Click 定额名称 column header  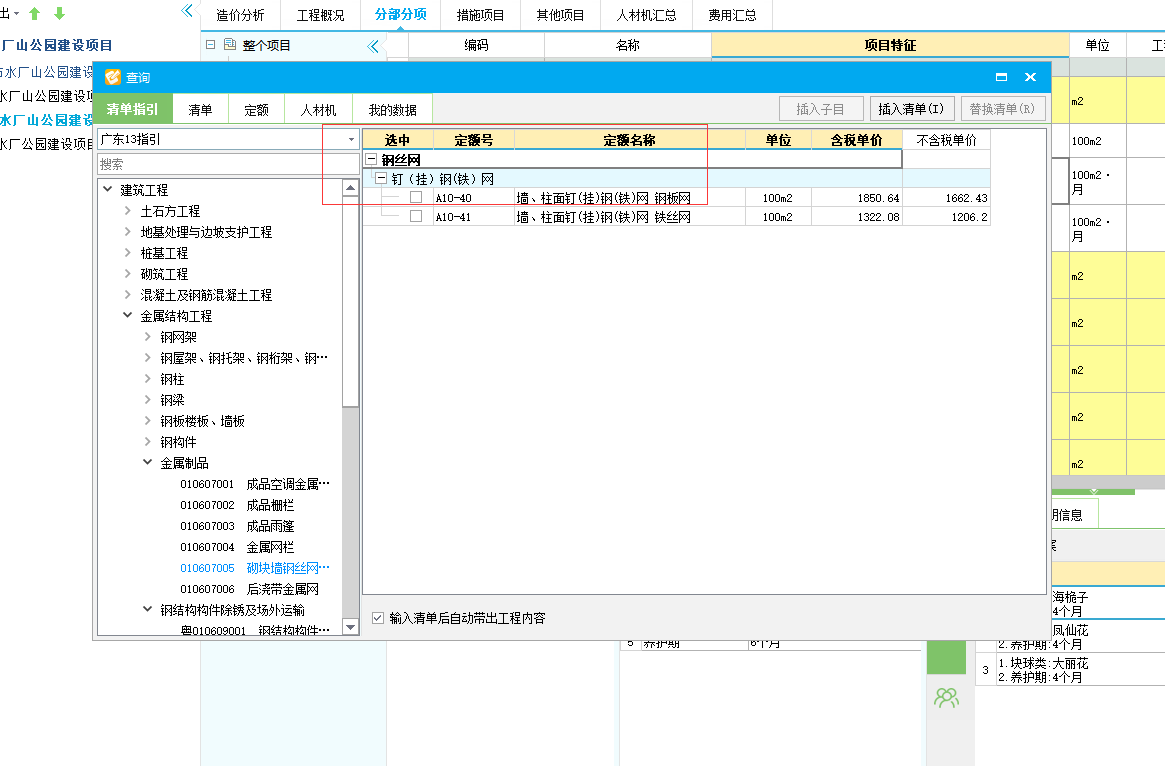(x=629, y=140)
